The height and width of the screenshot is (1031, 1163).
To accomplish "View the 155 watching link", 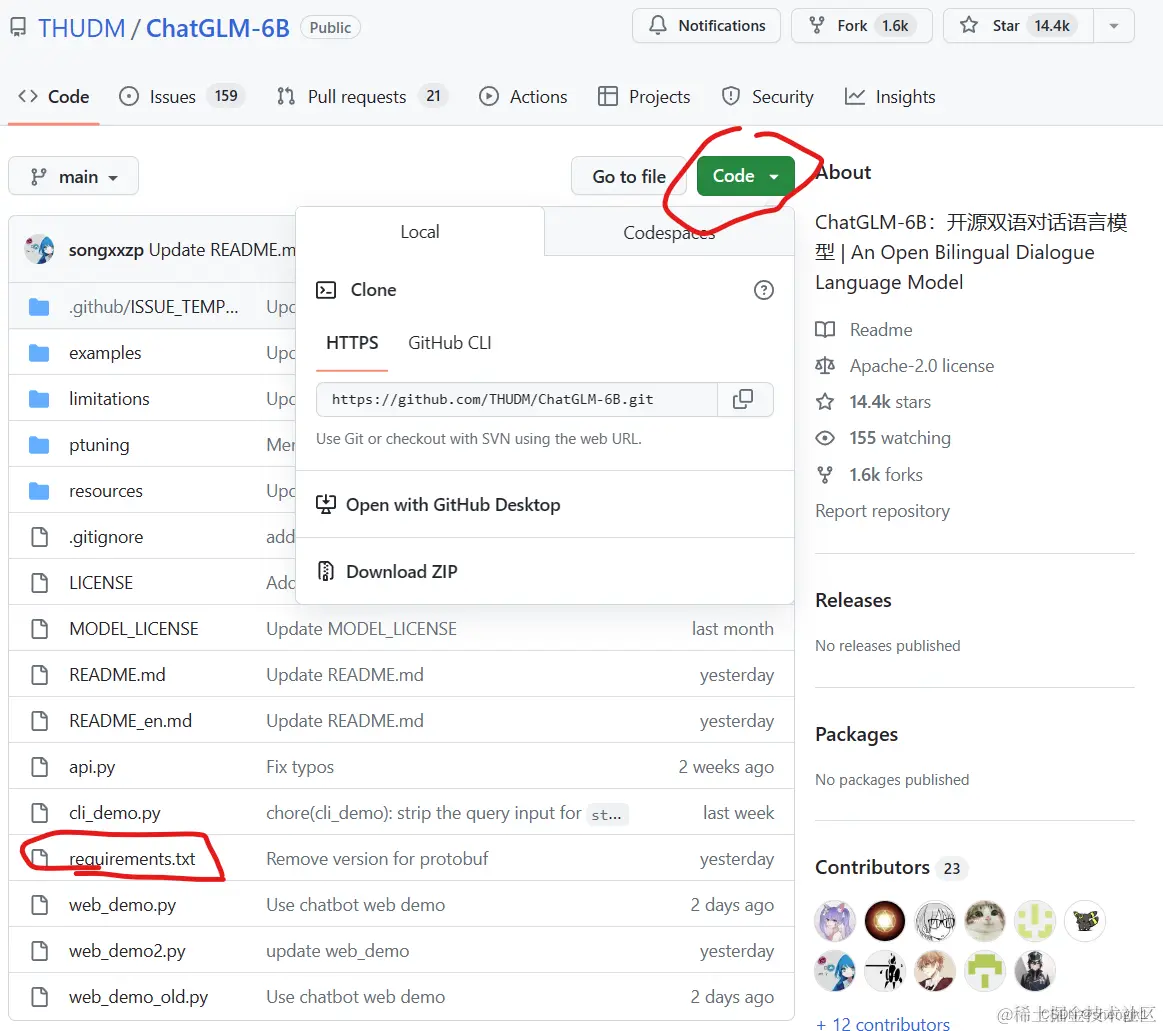I will point(883,438).
